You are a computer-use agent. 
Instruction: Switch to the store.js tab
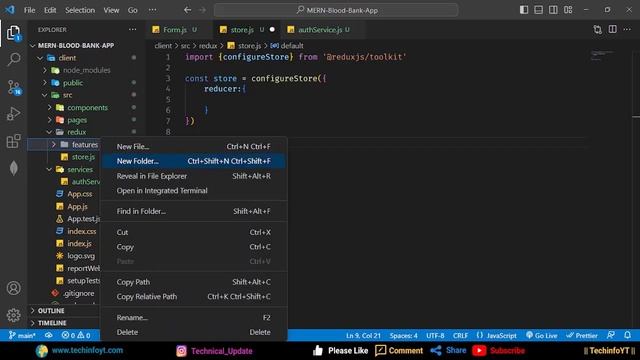pos(247,29)
